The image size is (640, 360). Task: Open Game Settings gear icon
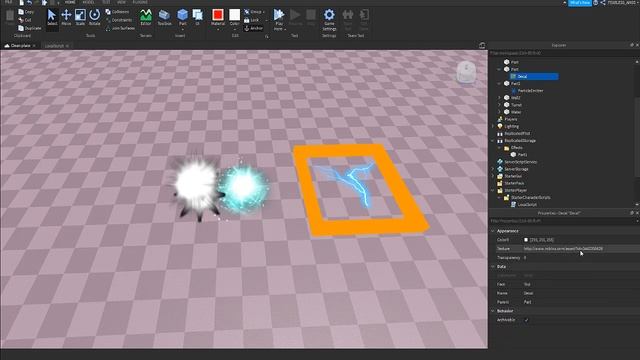click(329, 19)
